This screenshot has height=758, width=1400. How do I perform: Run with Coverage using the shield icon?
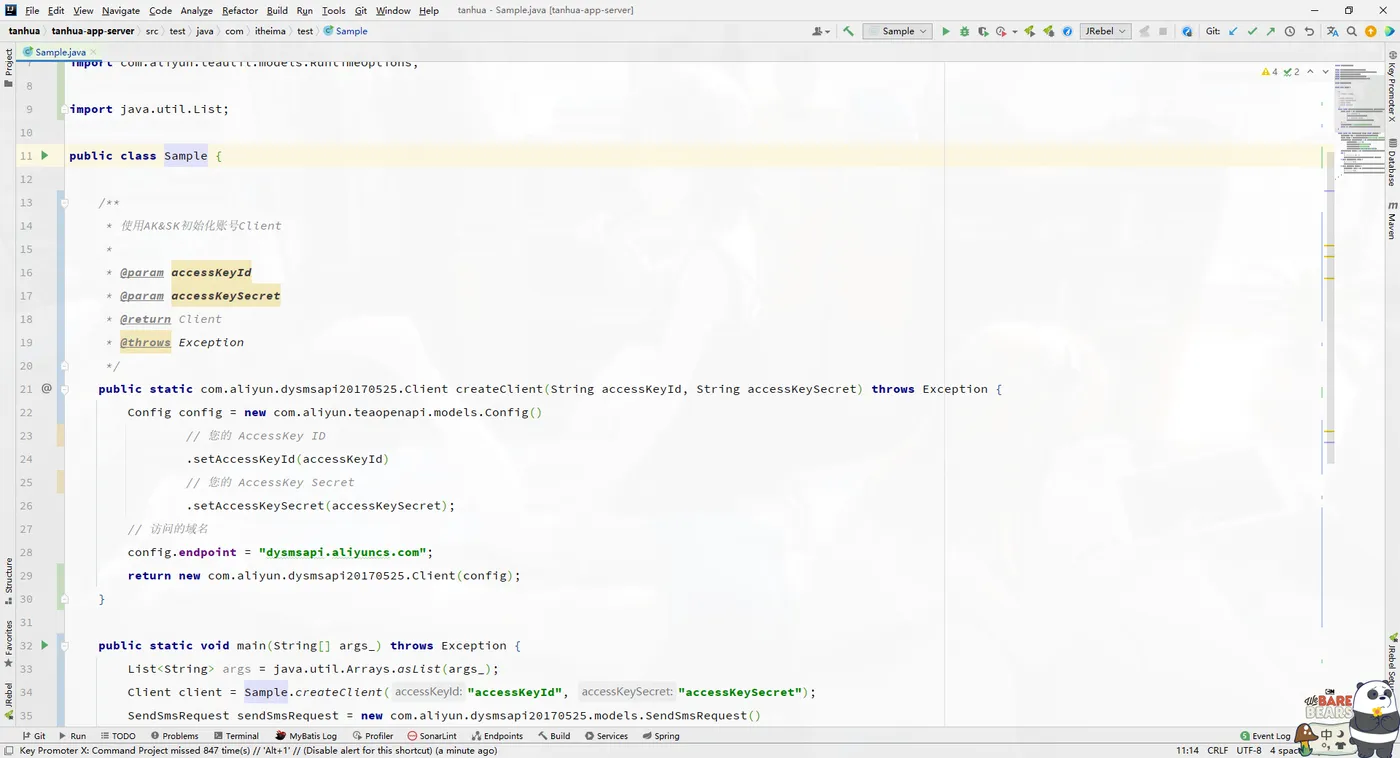(x=983, y=31)
